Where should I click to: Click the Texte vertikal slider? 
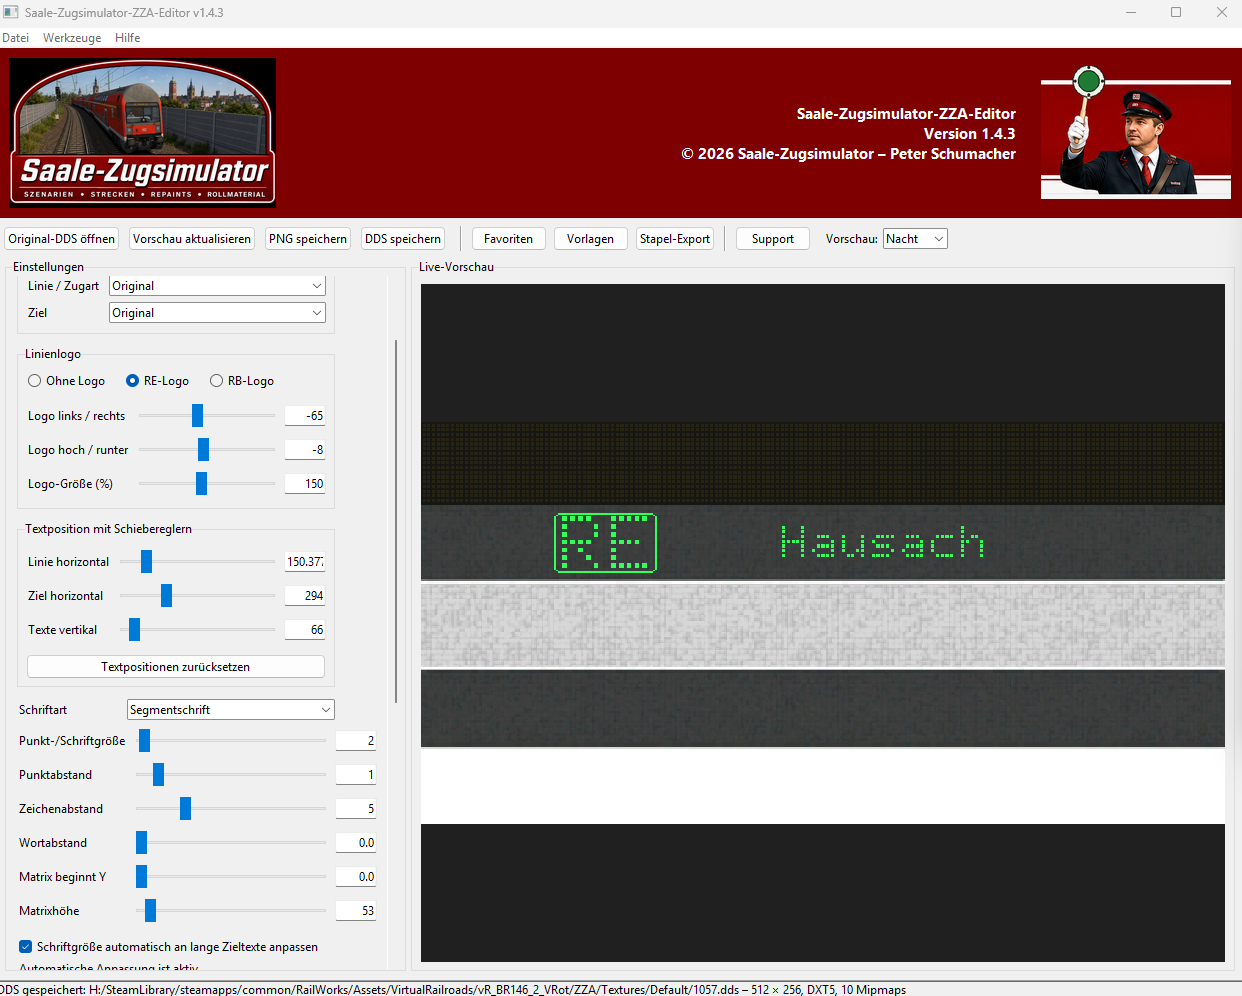[x=198, y=630]
